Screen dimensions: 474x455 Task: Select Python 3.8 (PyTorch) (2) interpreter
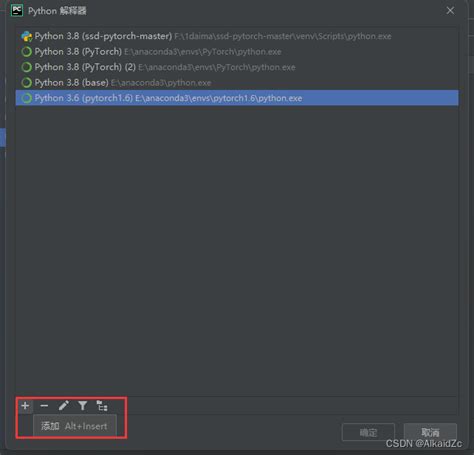(237, 67)
